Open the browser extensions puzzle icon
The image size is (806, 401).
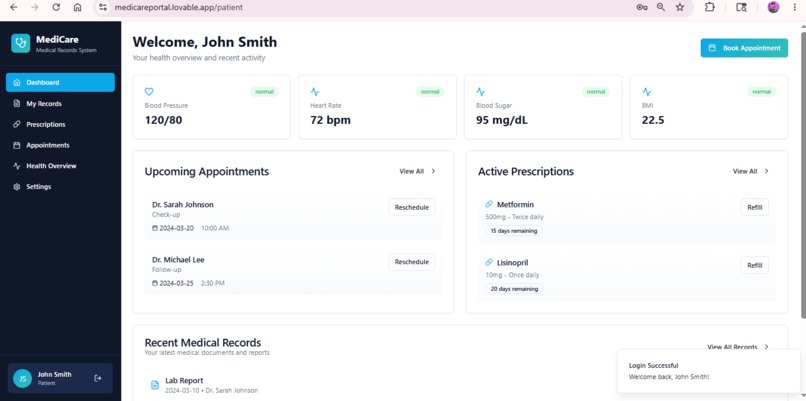710,7
